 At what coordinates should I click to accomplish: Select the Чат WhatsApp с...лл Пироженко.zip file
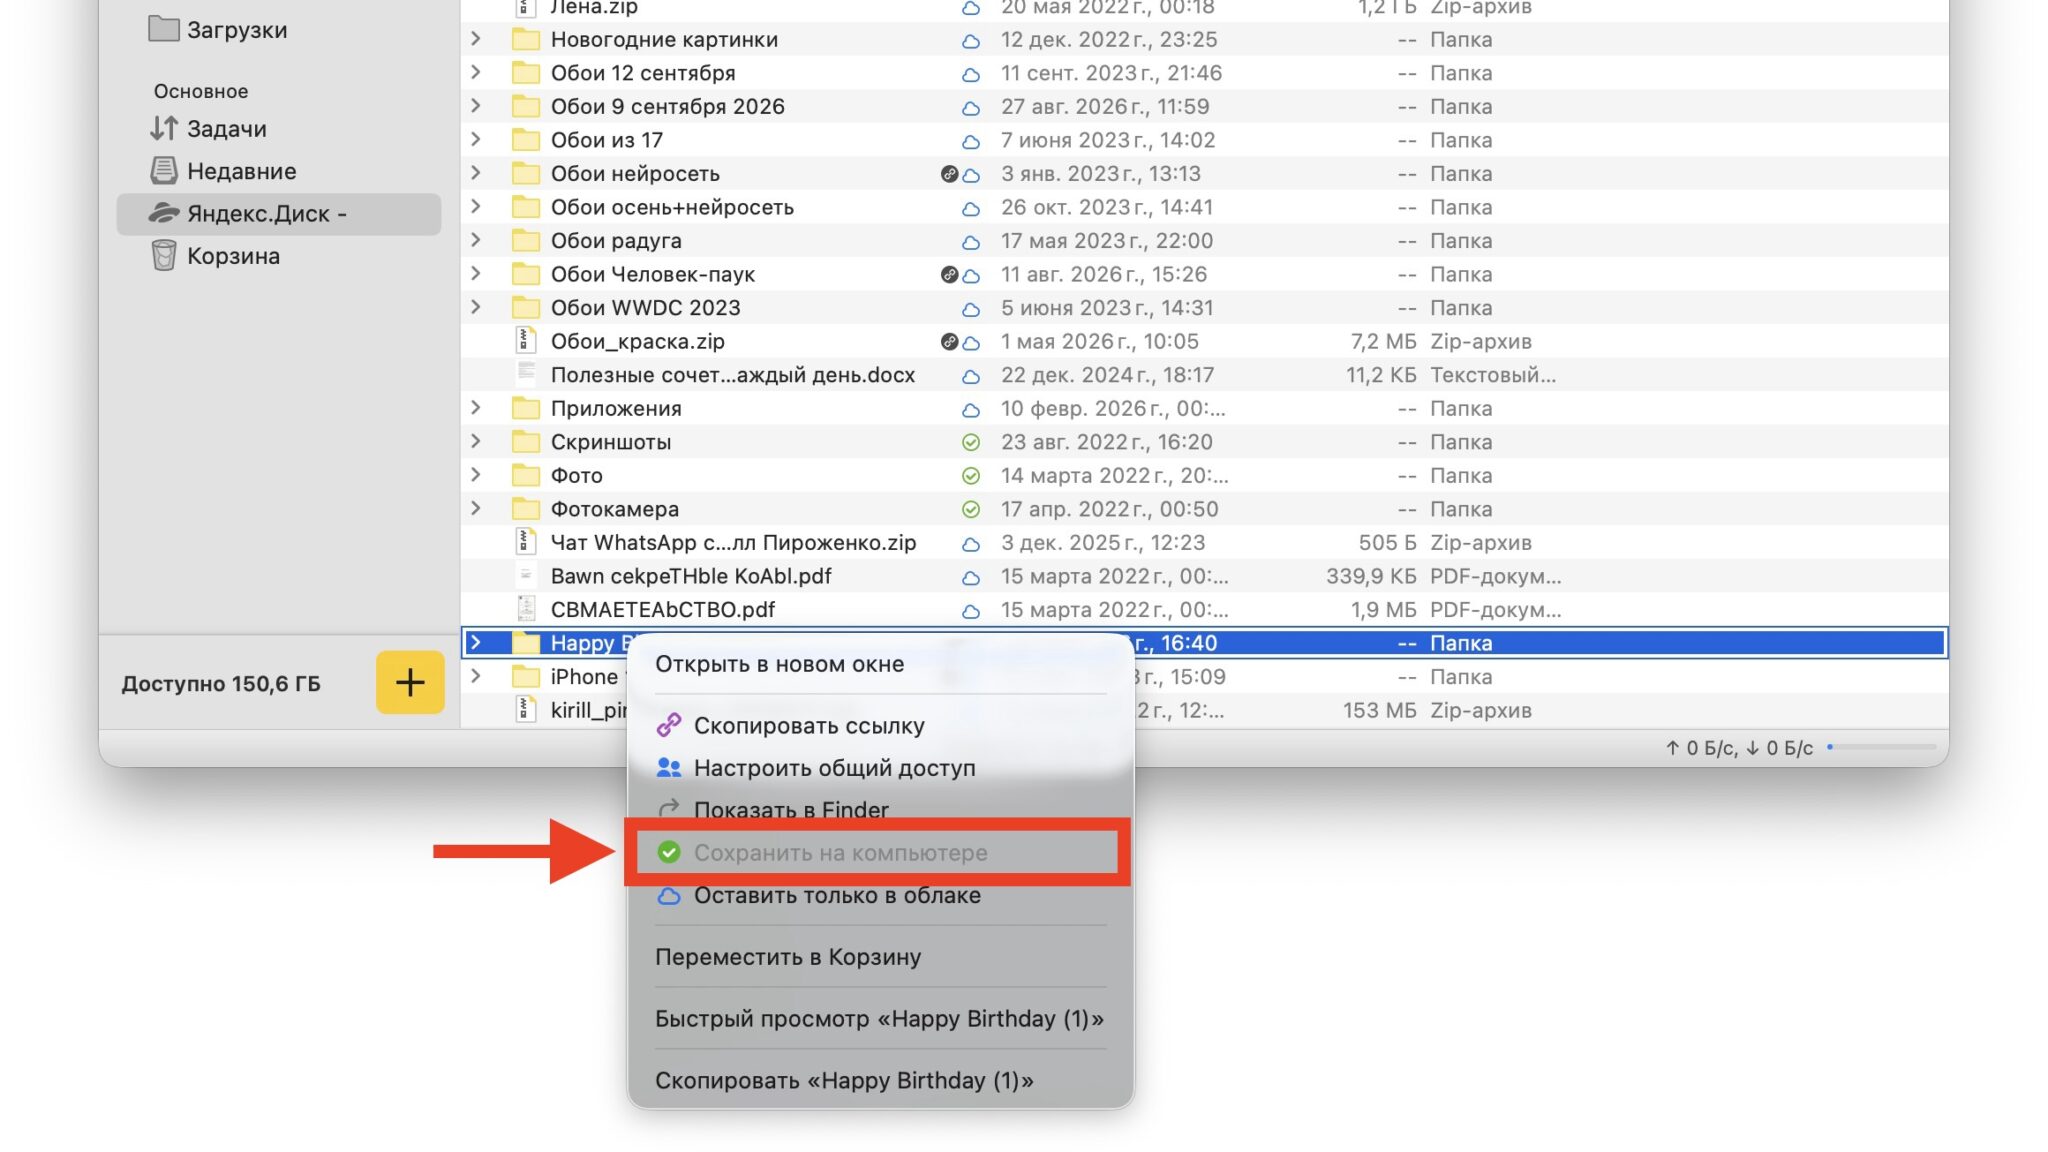[x=1204, y=543]
